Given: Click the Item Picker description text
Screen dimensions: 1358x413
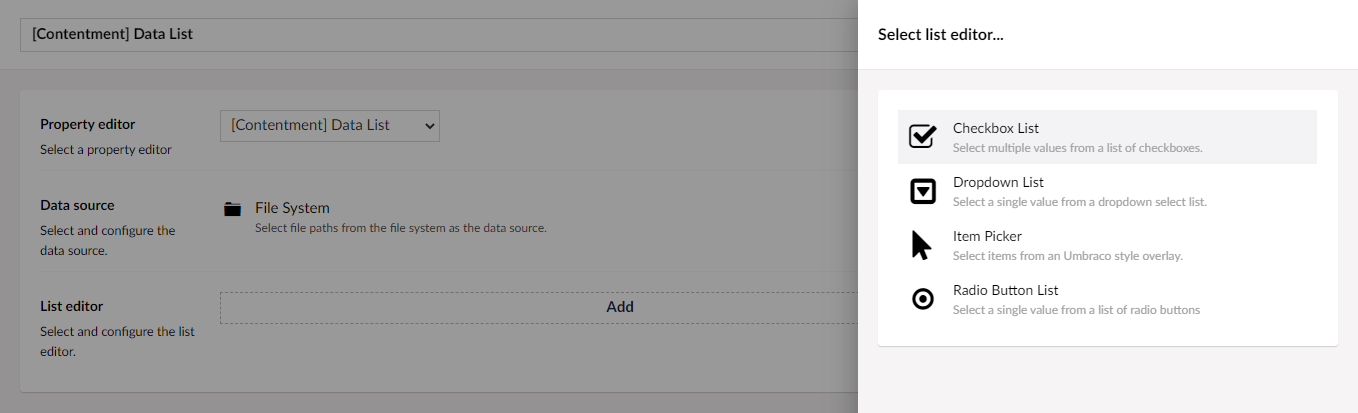Looking at the screenshot, I should pyautogui.click(x=1067, y=255).
